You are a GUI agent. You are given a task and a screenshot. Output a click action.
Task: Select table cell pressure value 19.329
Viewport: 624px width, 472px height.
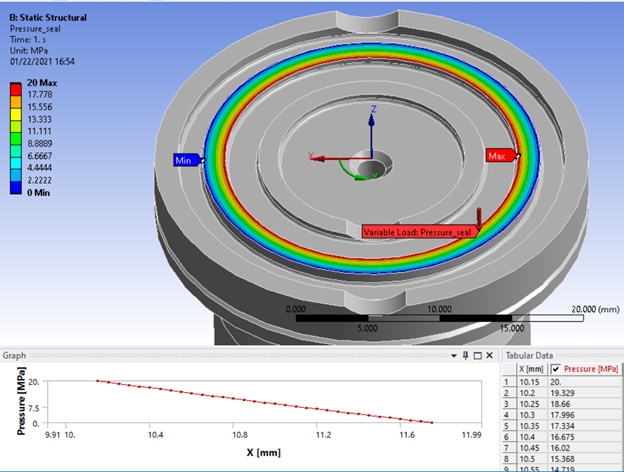(585, 393)
